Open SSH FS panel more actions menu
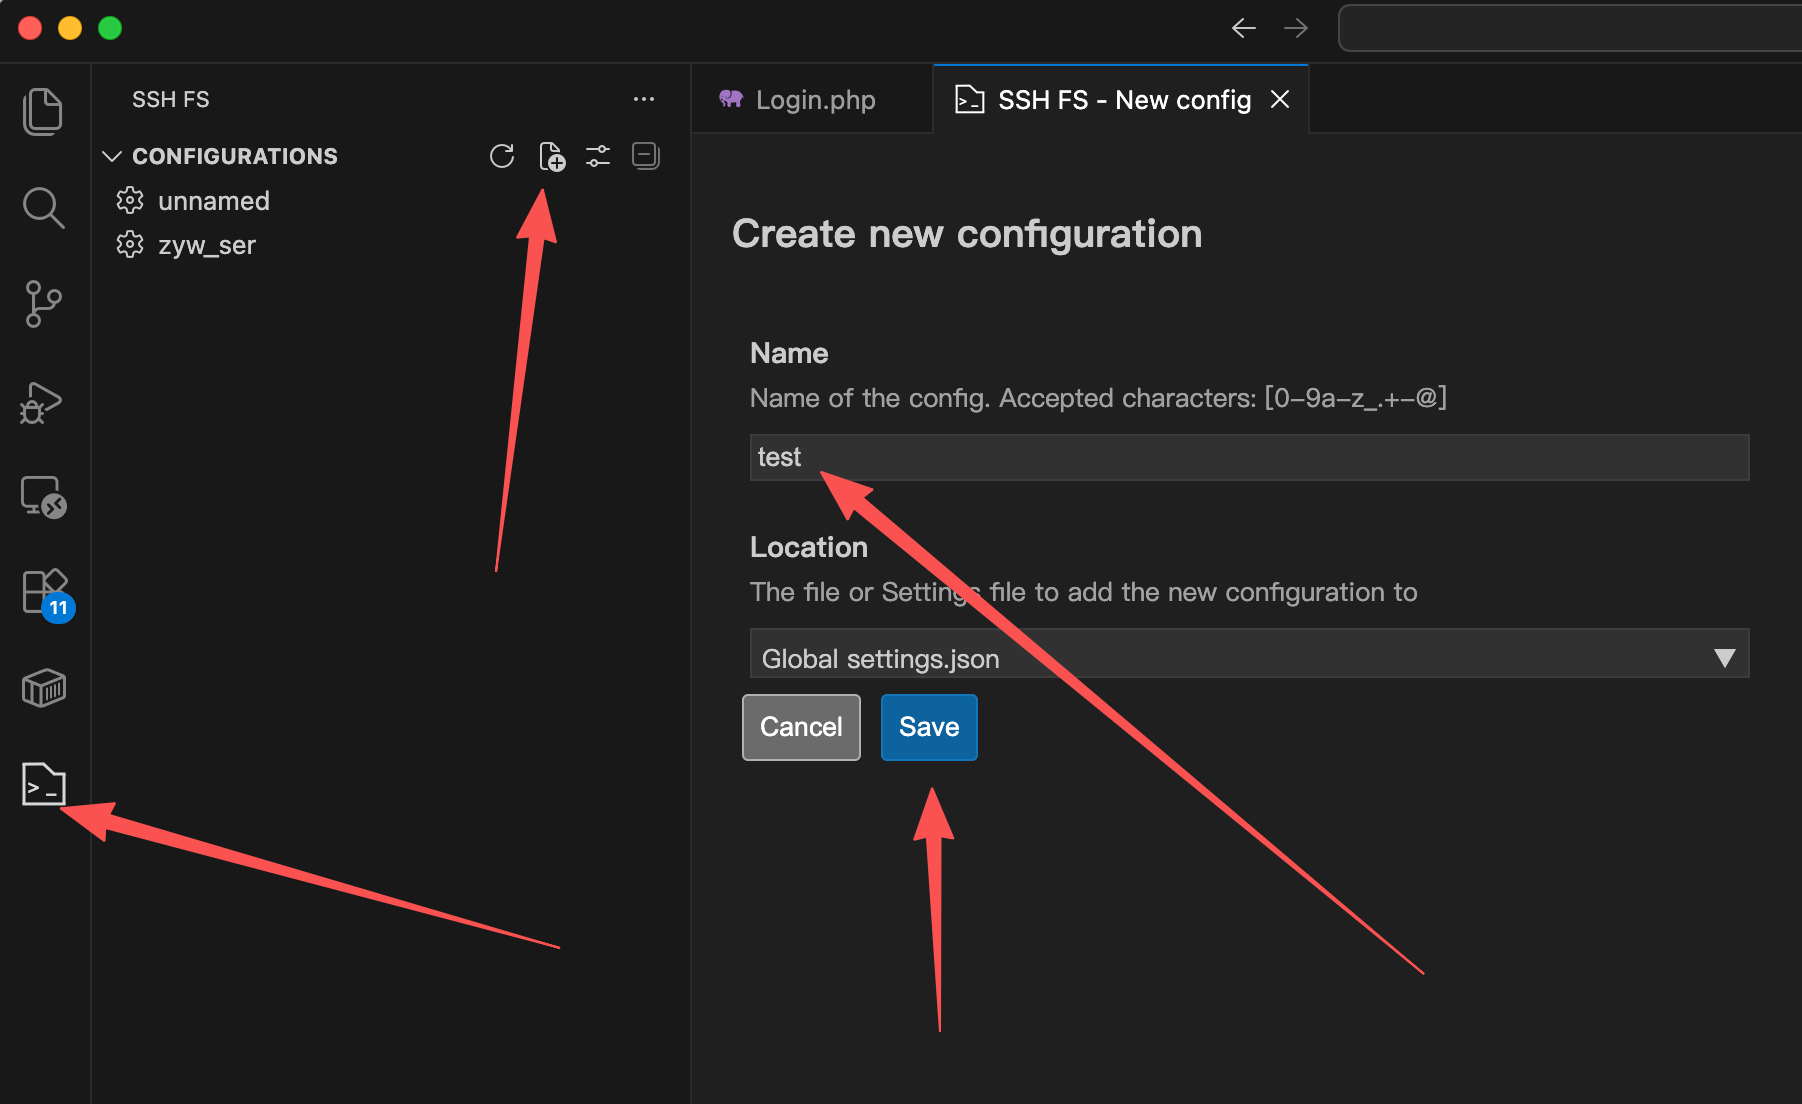The height and width of the screenshot is (1104, 1802). coord(644,99)
